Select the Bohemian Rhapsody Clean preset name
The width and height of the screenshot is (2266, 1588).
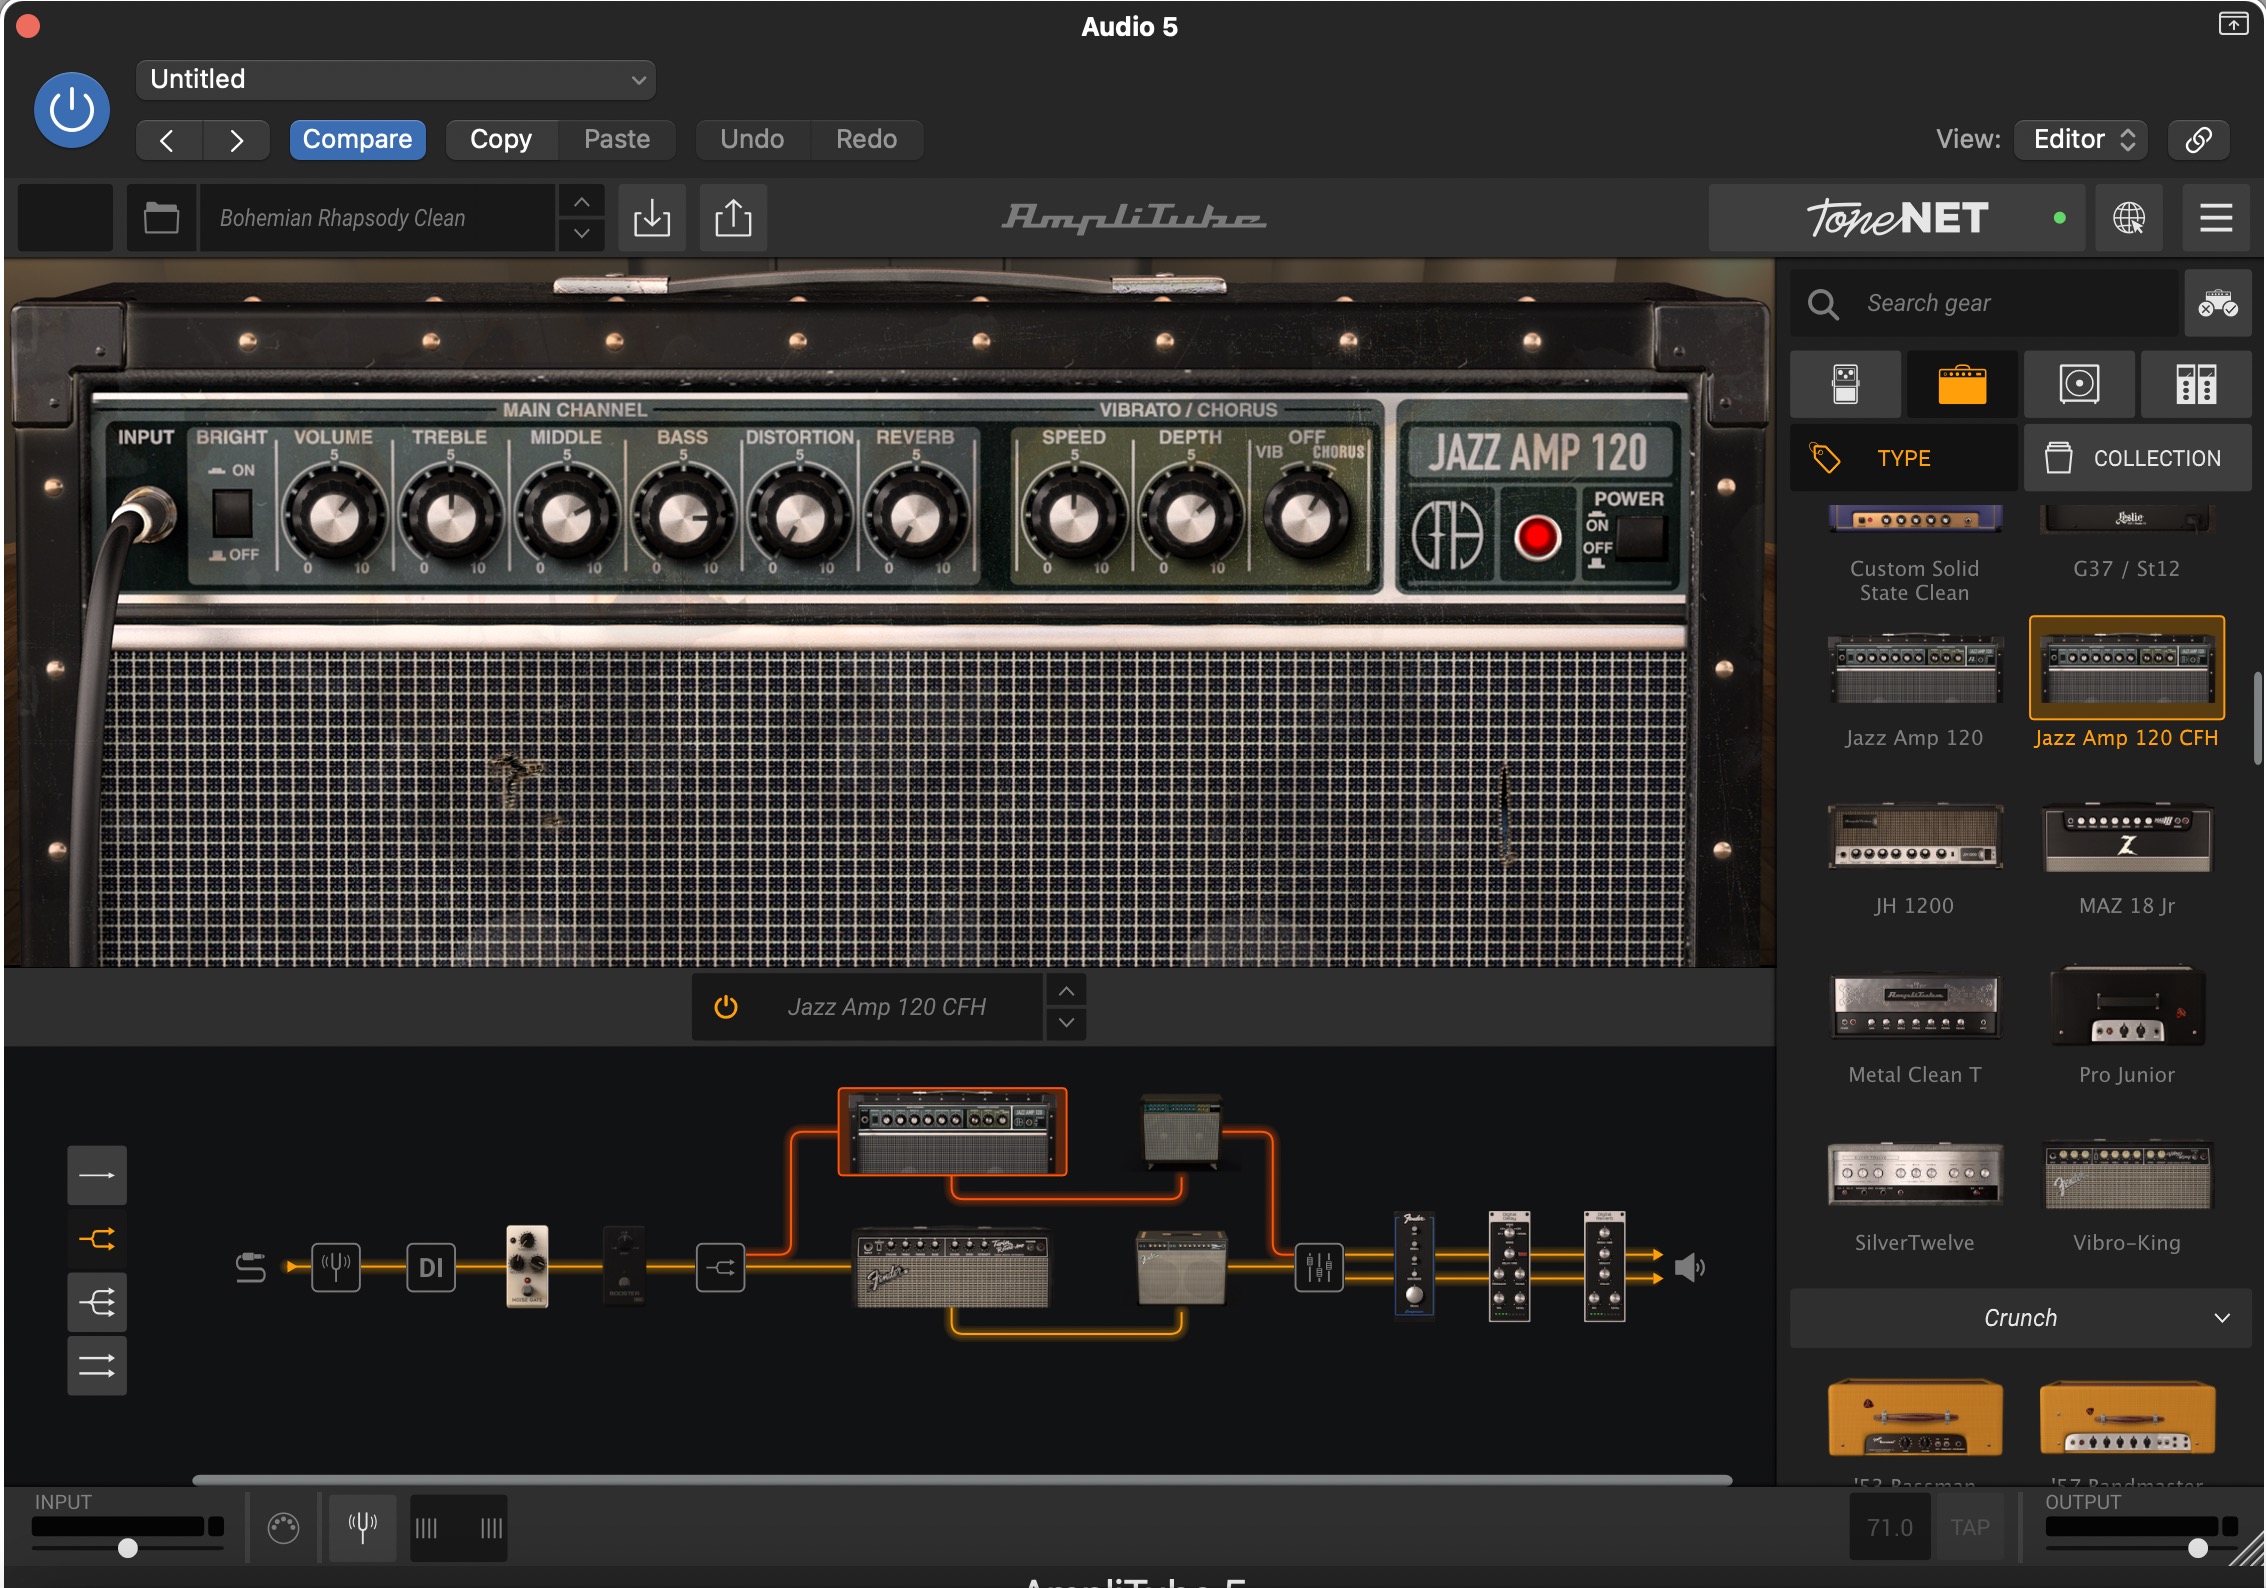(376, 217)
